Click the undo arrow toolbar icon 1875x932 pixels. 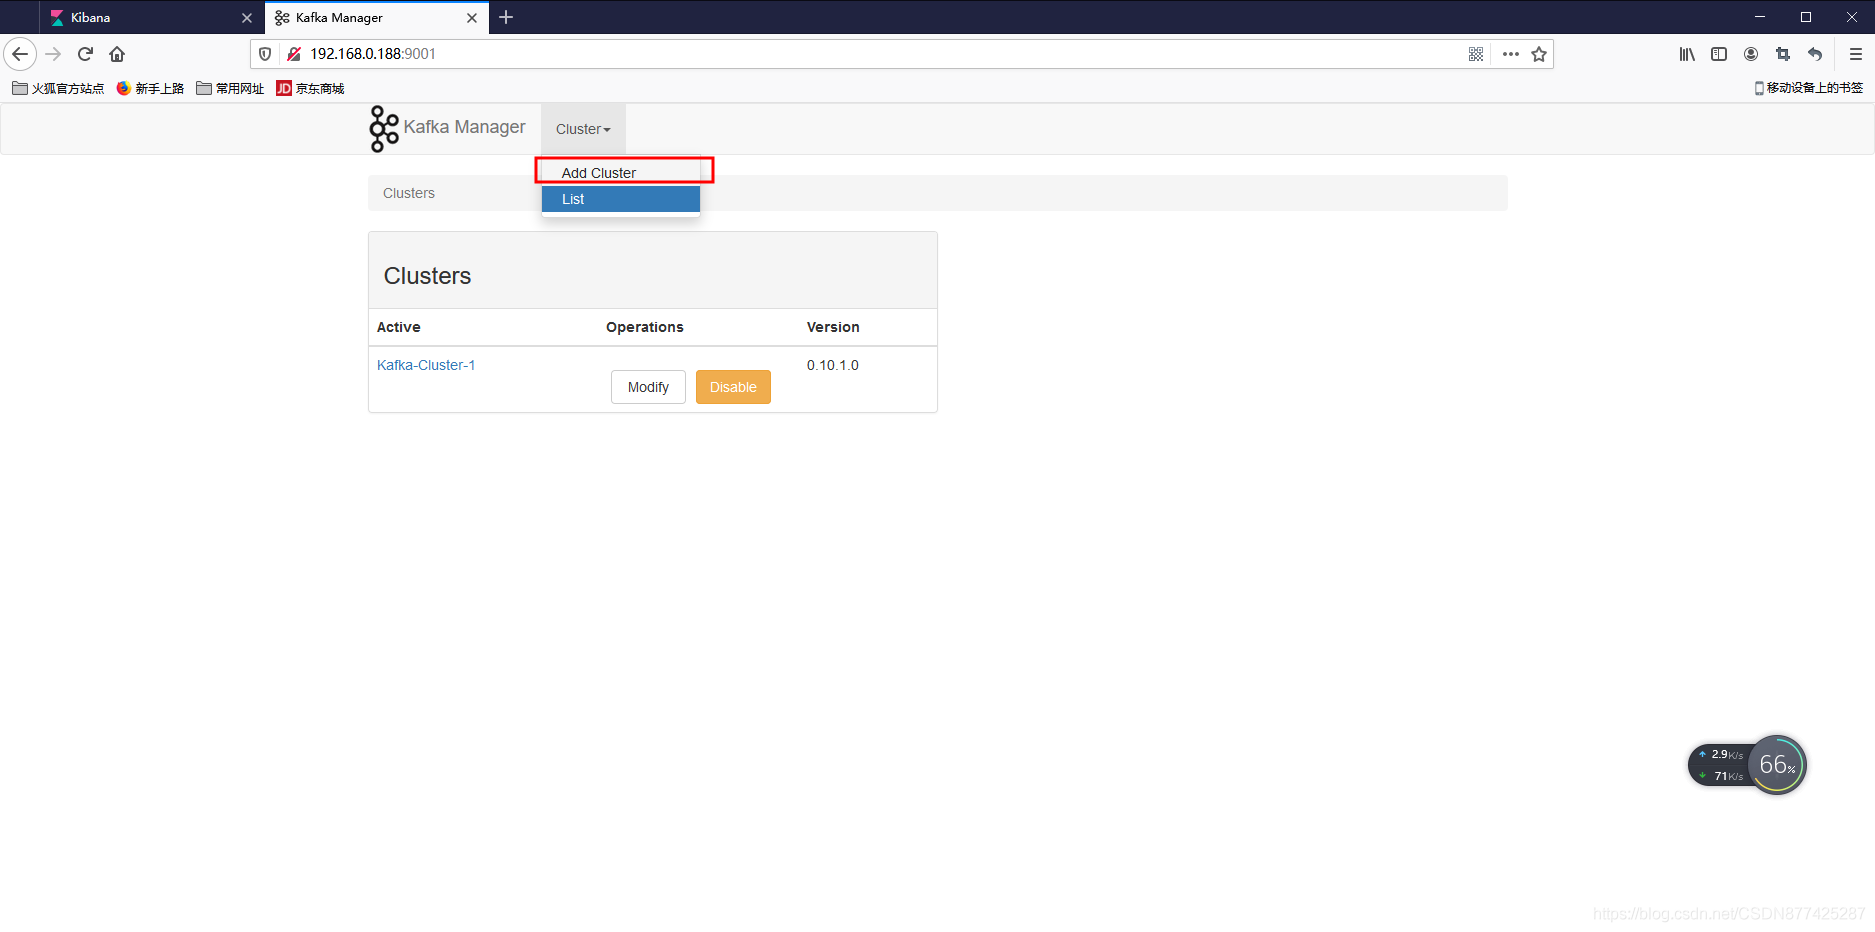tap(1815, 54)
